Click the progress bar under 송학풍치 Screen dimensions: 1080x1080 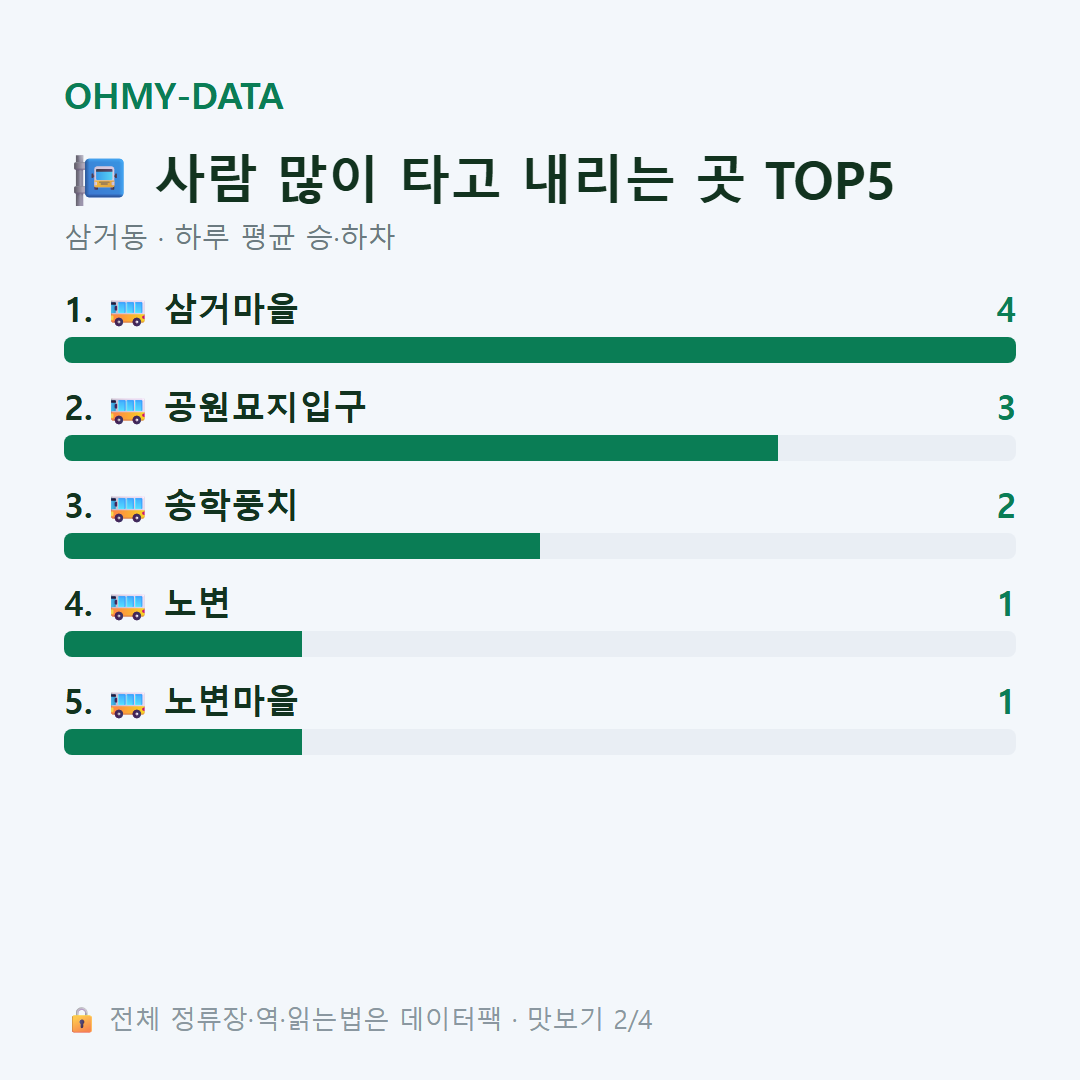(540, 546)
